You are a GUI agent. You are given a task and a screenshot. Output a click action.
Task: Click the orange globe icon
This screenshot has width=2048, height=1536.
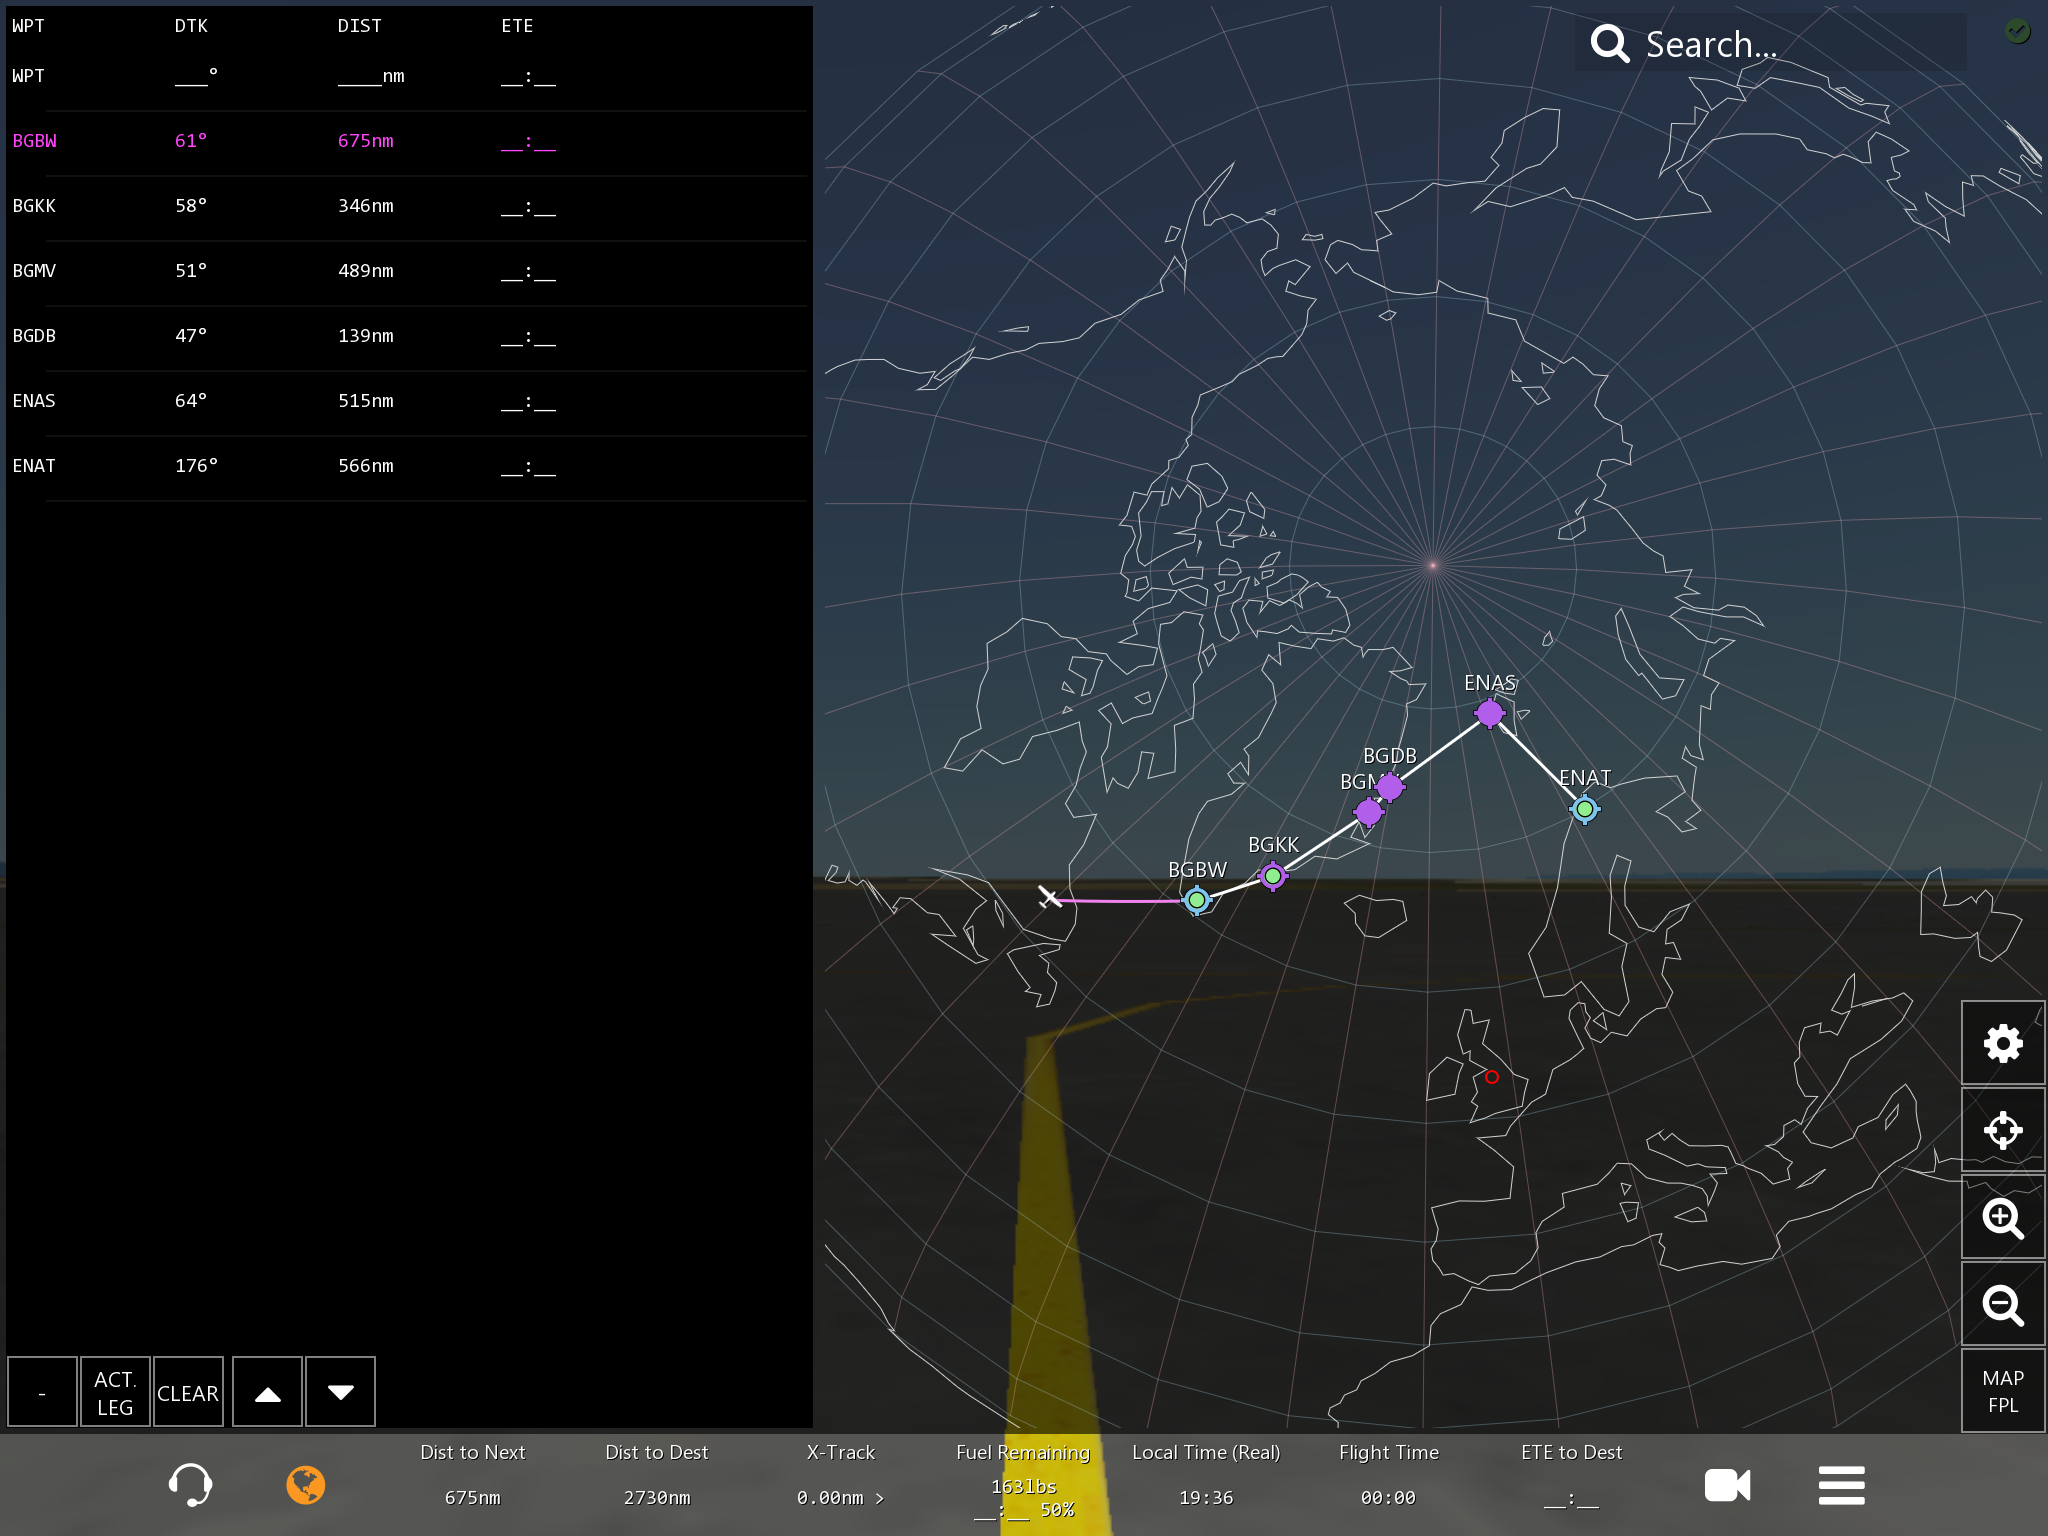coord(306,1485)
